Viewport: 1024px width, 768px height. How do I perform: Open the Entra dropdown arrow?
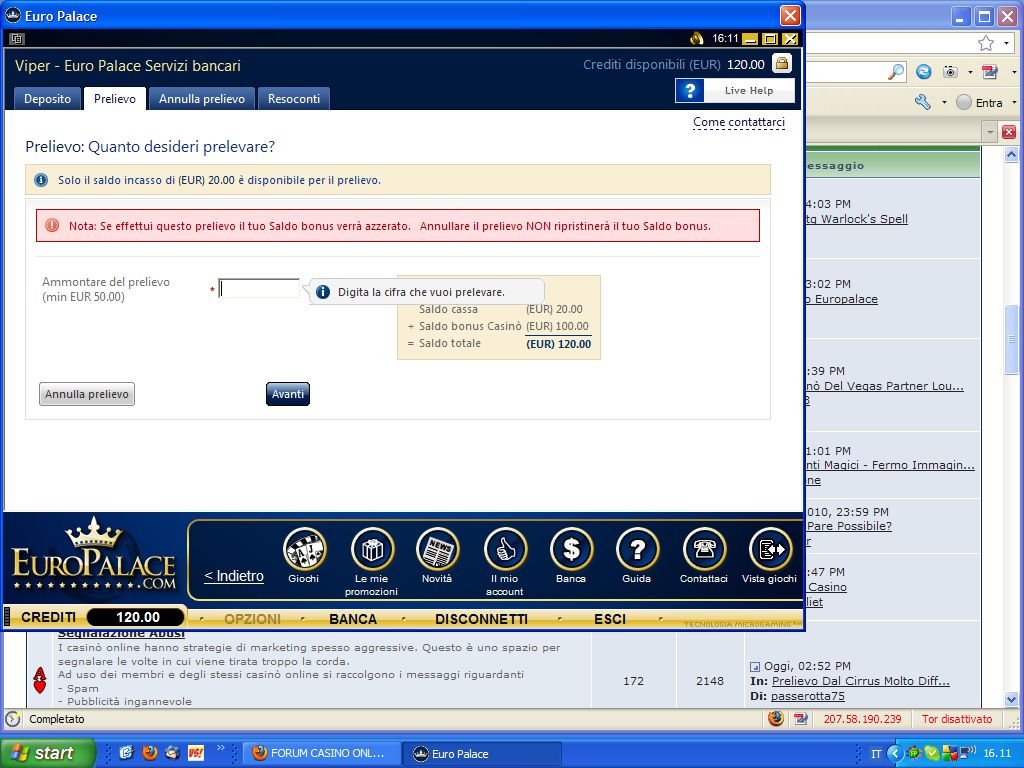pos(1014,103)
